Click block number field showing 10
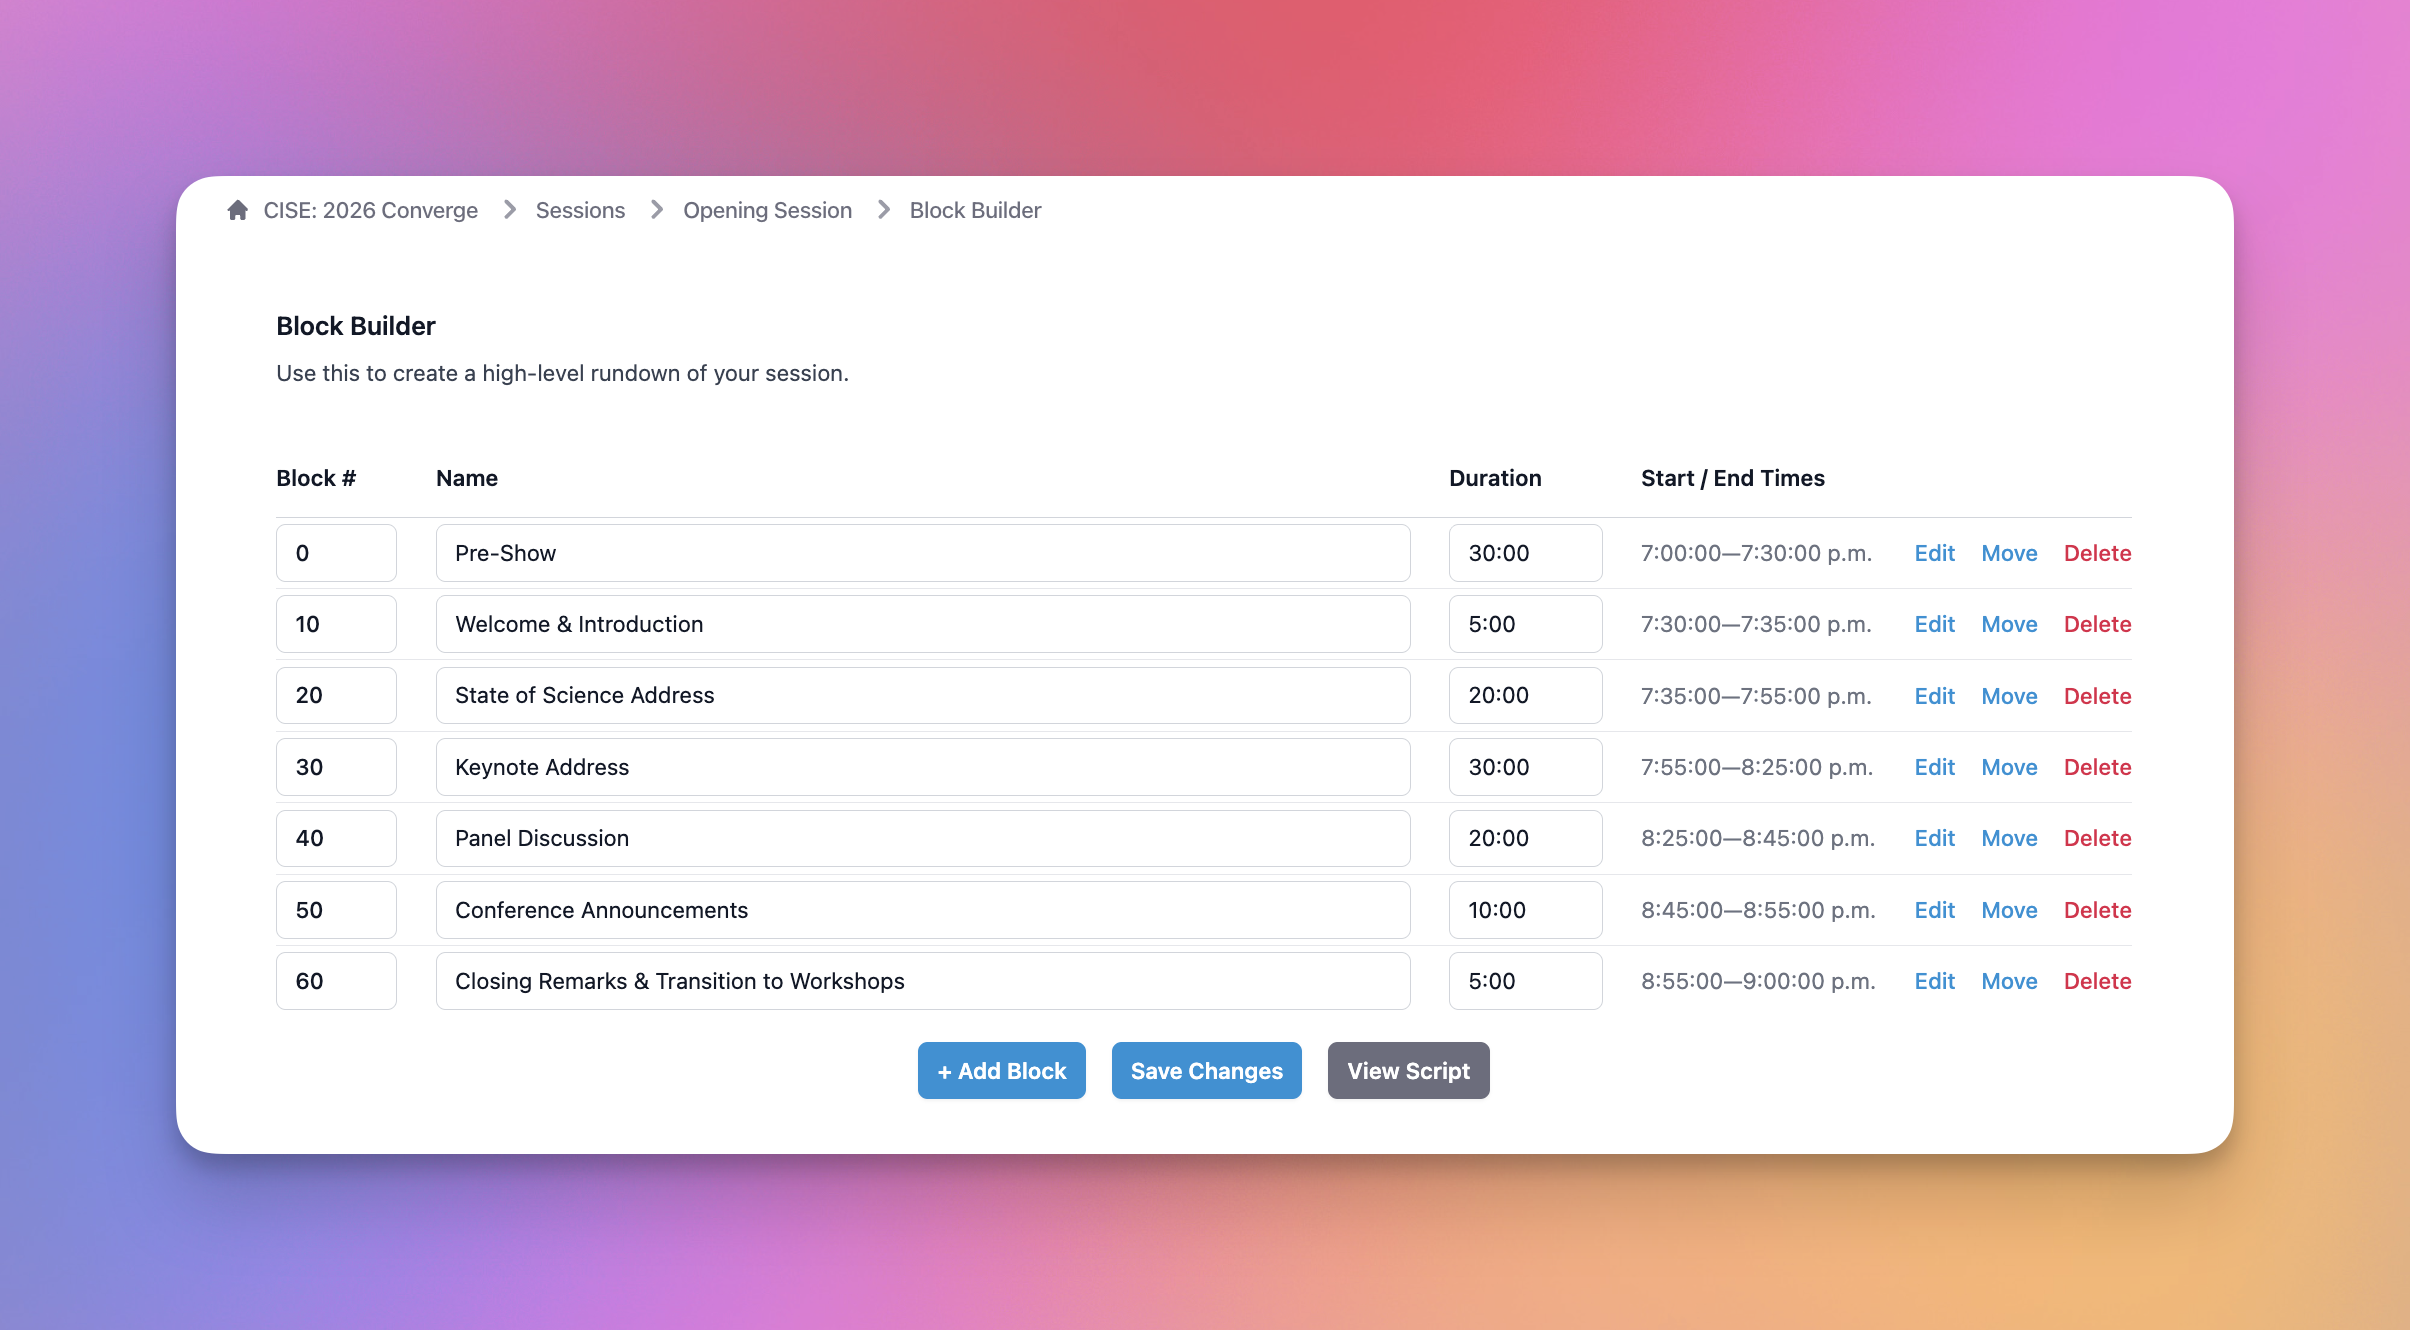 (336, 624)
